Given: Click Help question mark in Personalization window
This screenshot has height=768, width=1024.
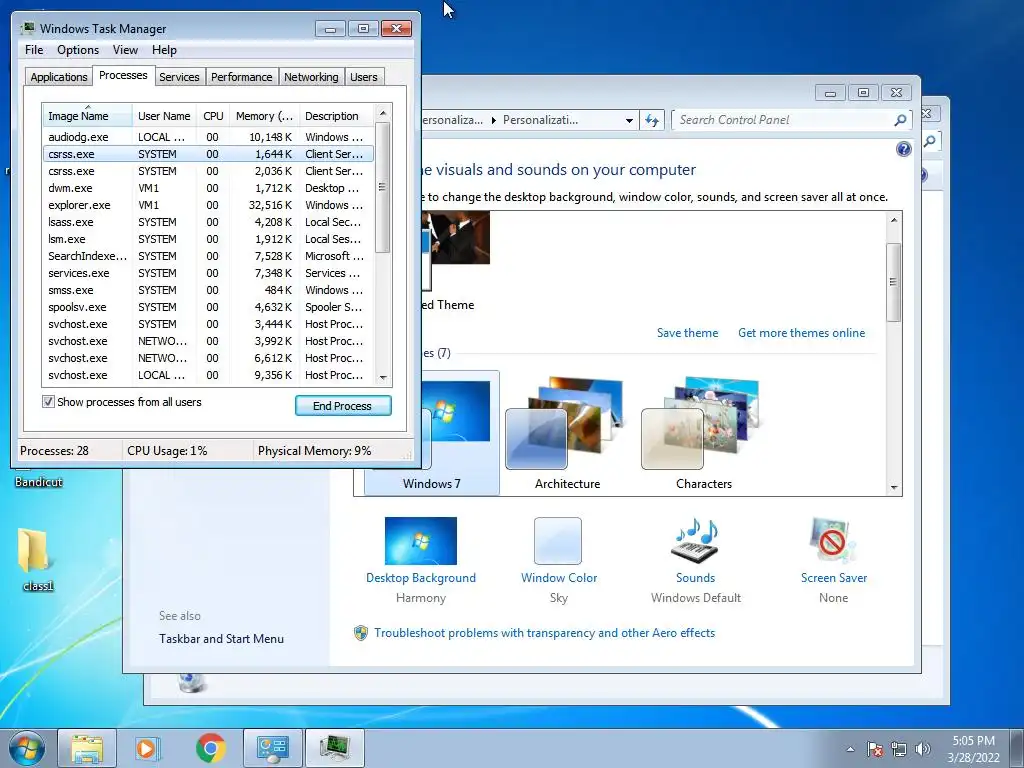Looking at the screenshot, I should click(x=903, y=150).
